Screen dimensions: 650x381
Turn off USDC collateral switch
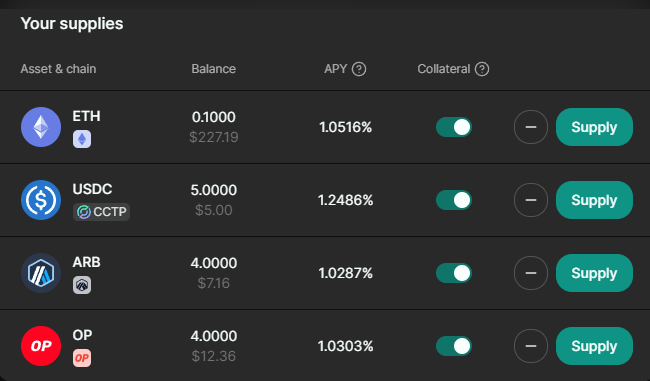click(454, 200)
